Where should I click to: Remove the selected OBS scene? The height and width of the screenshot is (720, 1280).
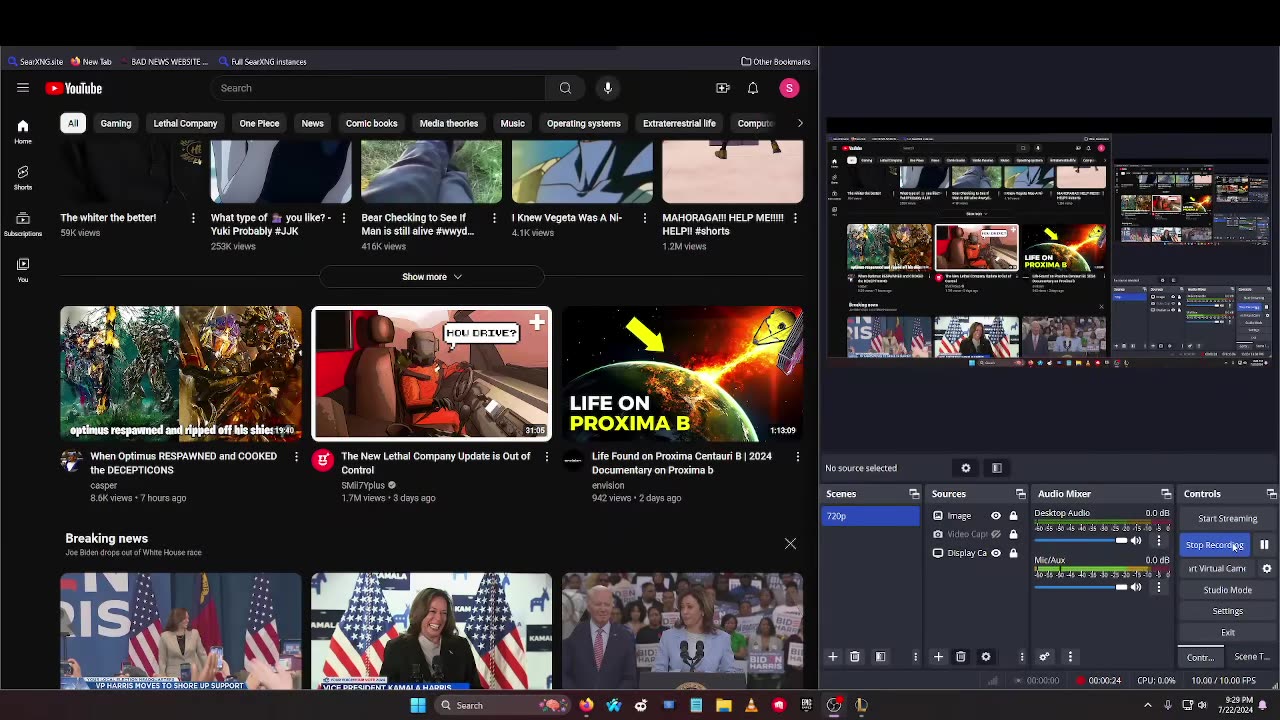click(x=854, y=657)
